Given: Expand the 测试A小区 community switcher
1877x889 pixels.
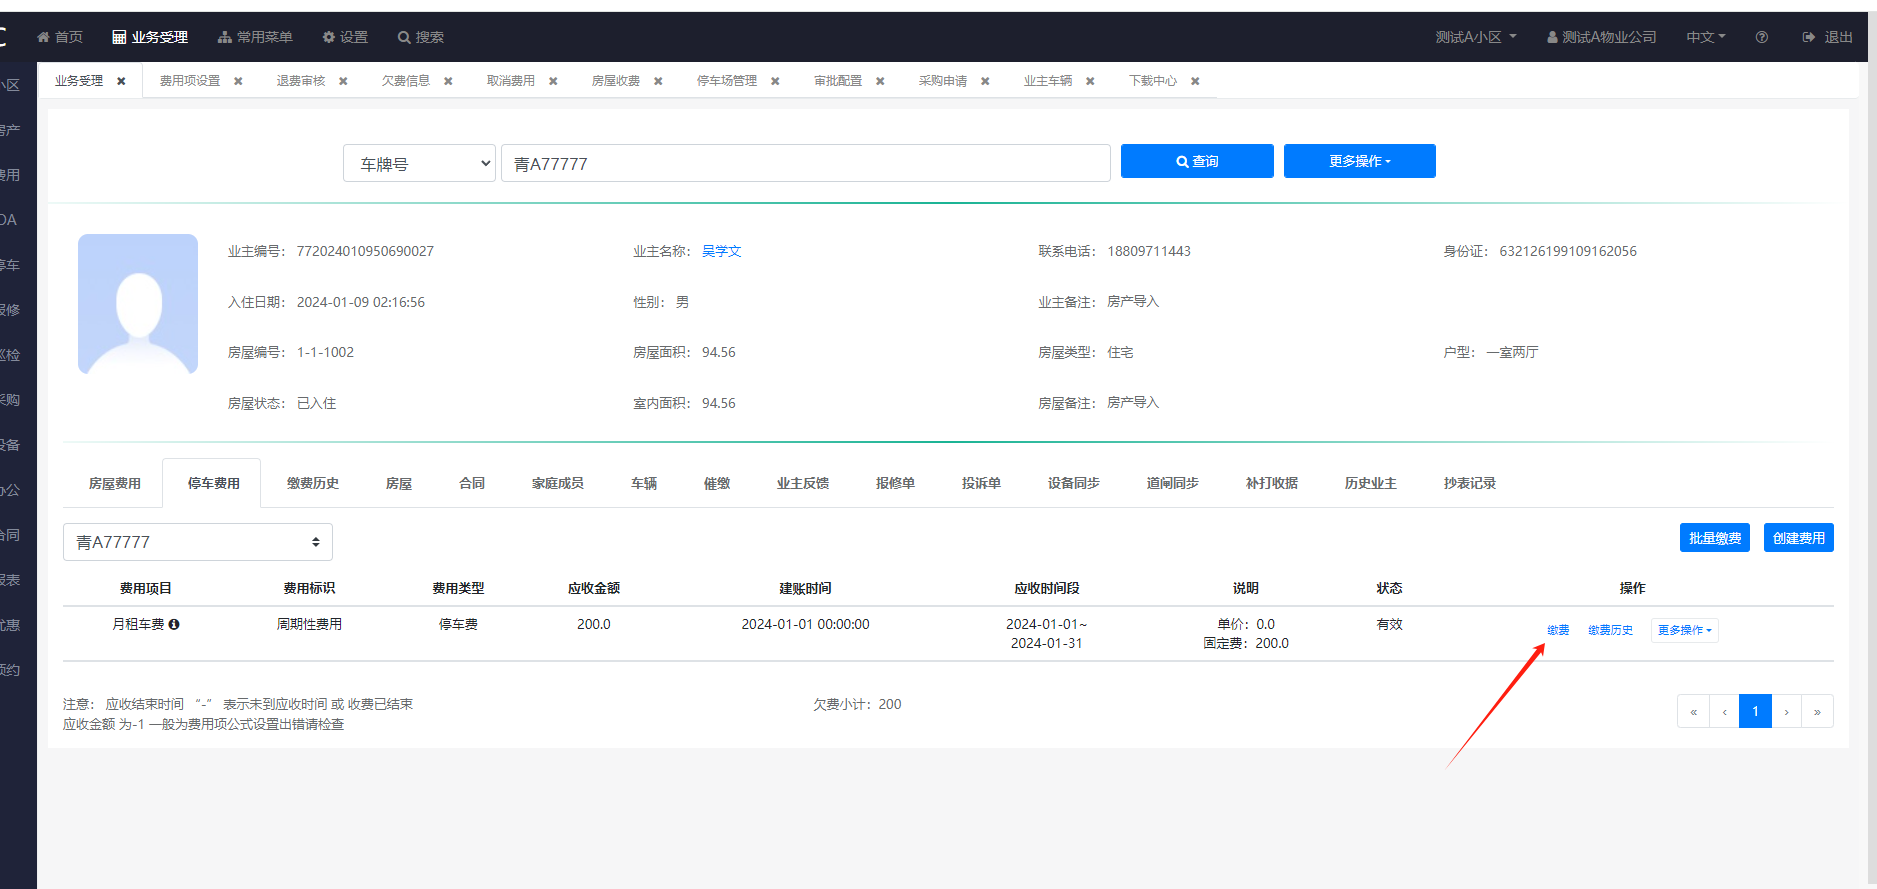Looking at the screenshot, I should click(1476, 37).
